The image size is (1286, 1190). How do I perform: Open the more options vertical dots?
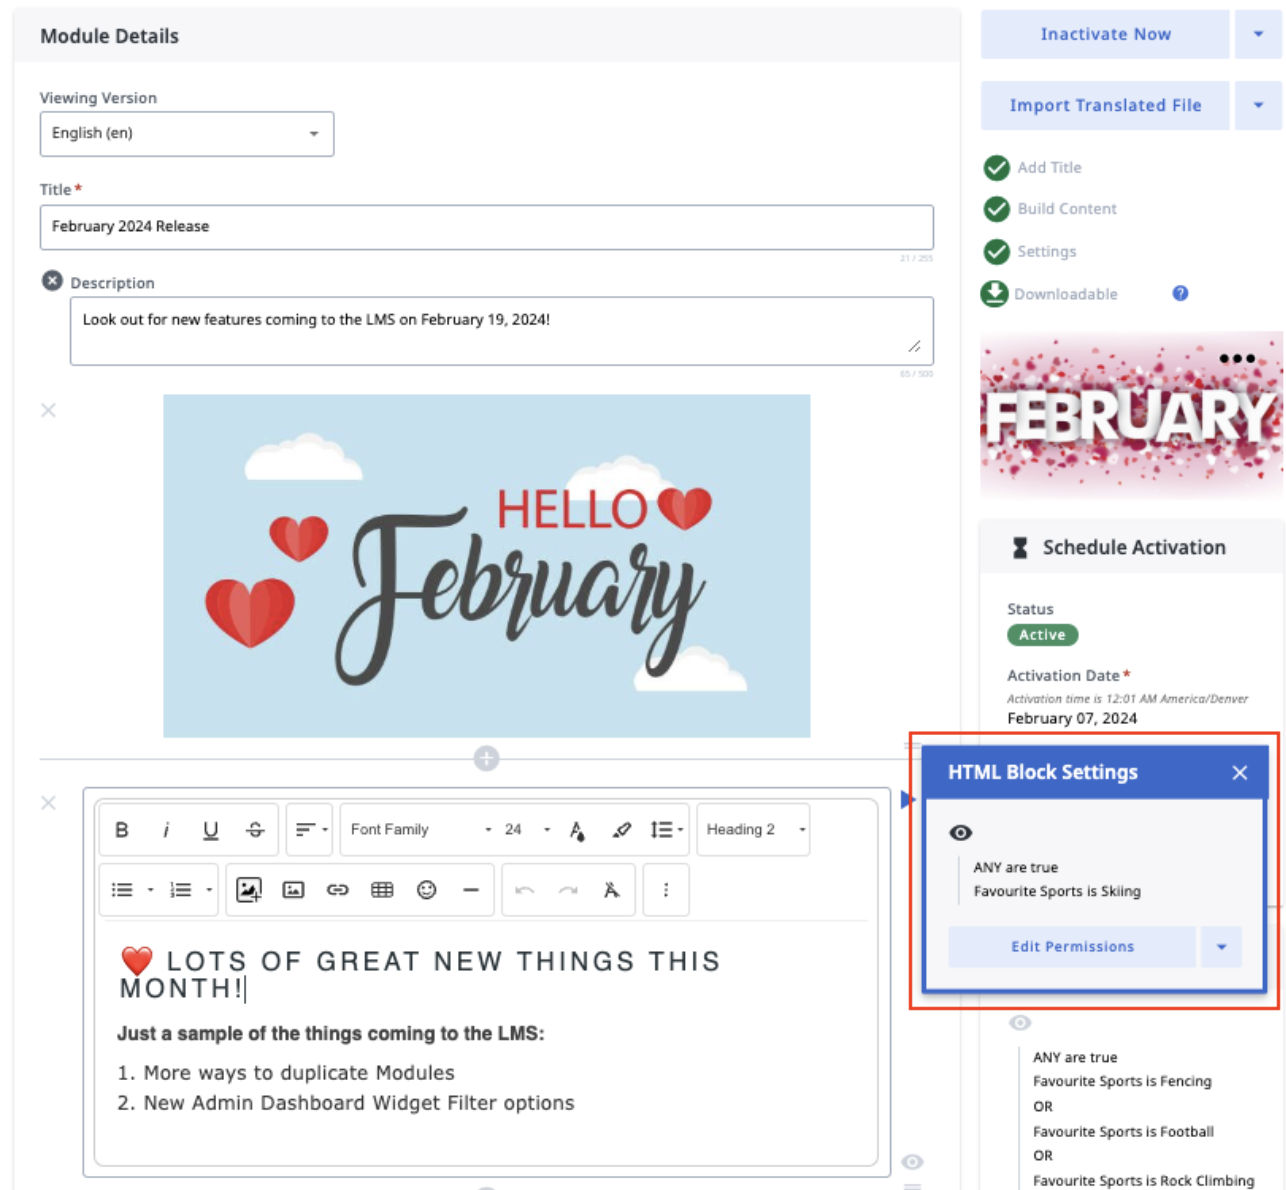[666, 890]
